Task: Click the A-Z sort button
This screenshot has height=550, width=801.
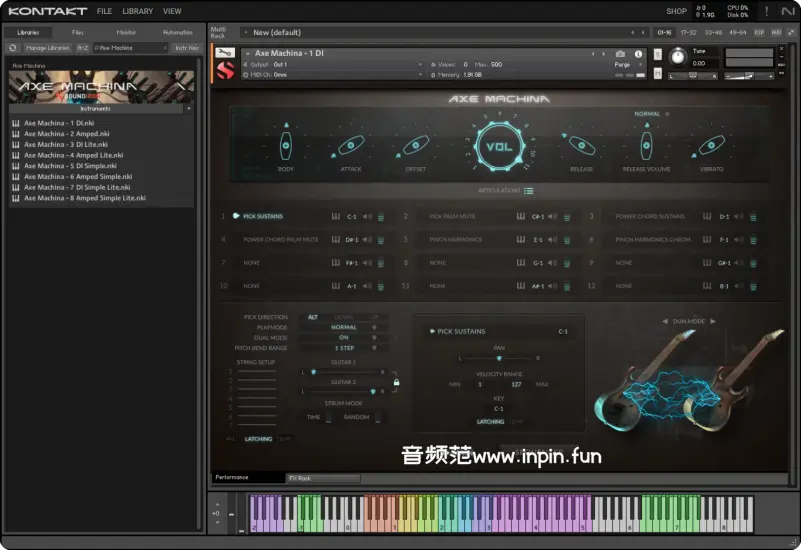Action: click(x=82, y=47)
